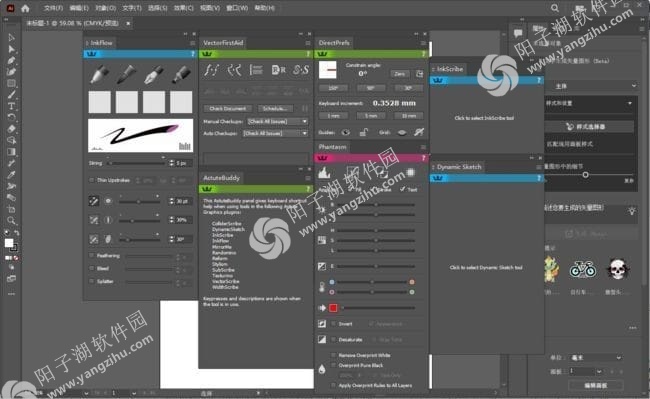
Task: Open the Window menu
Action: [237, 8]
